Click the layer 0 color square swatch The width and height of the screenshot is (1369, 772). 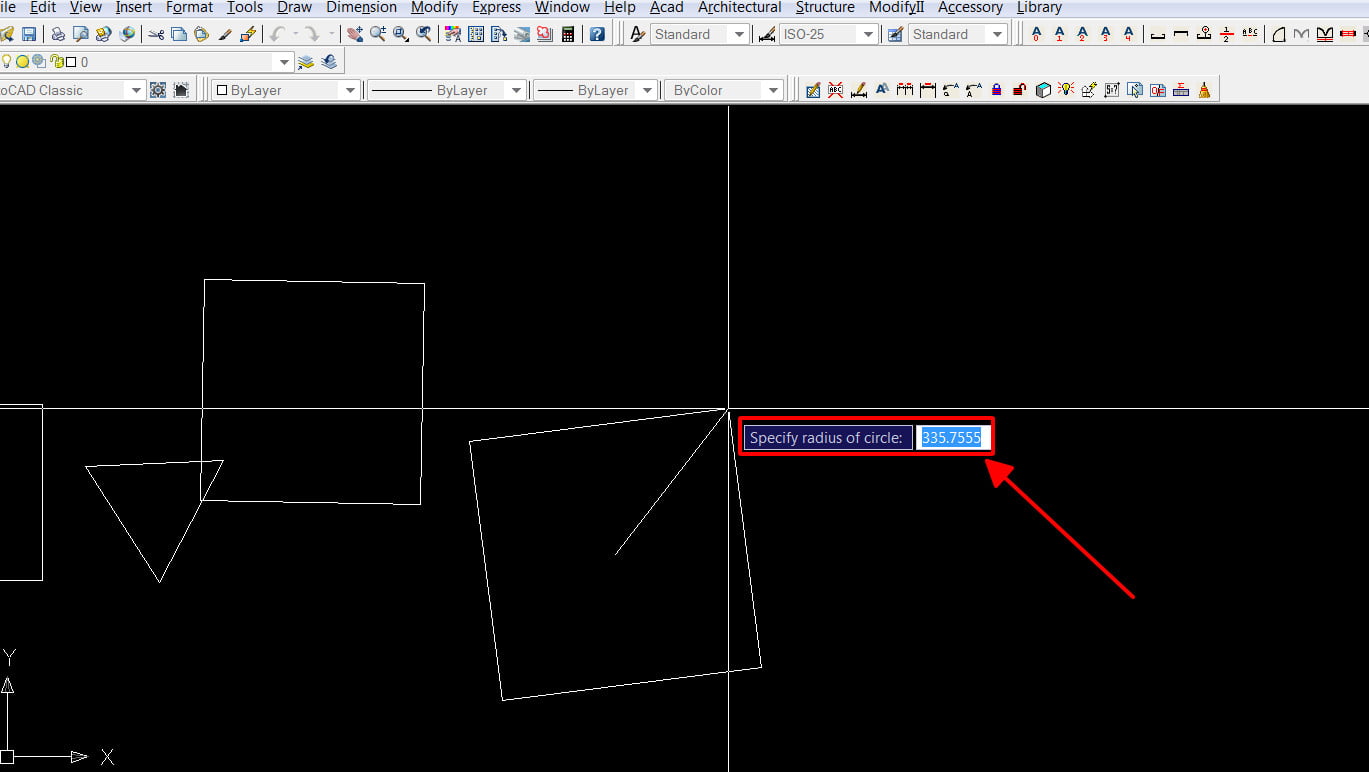coord(71,62)
